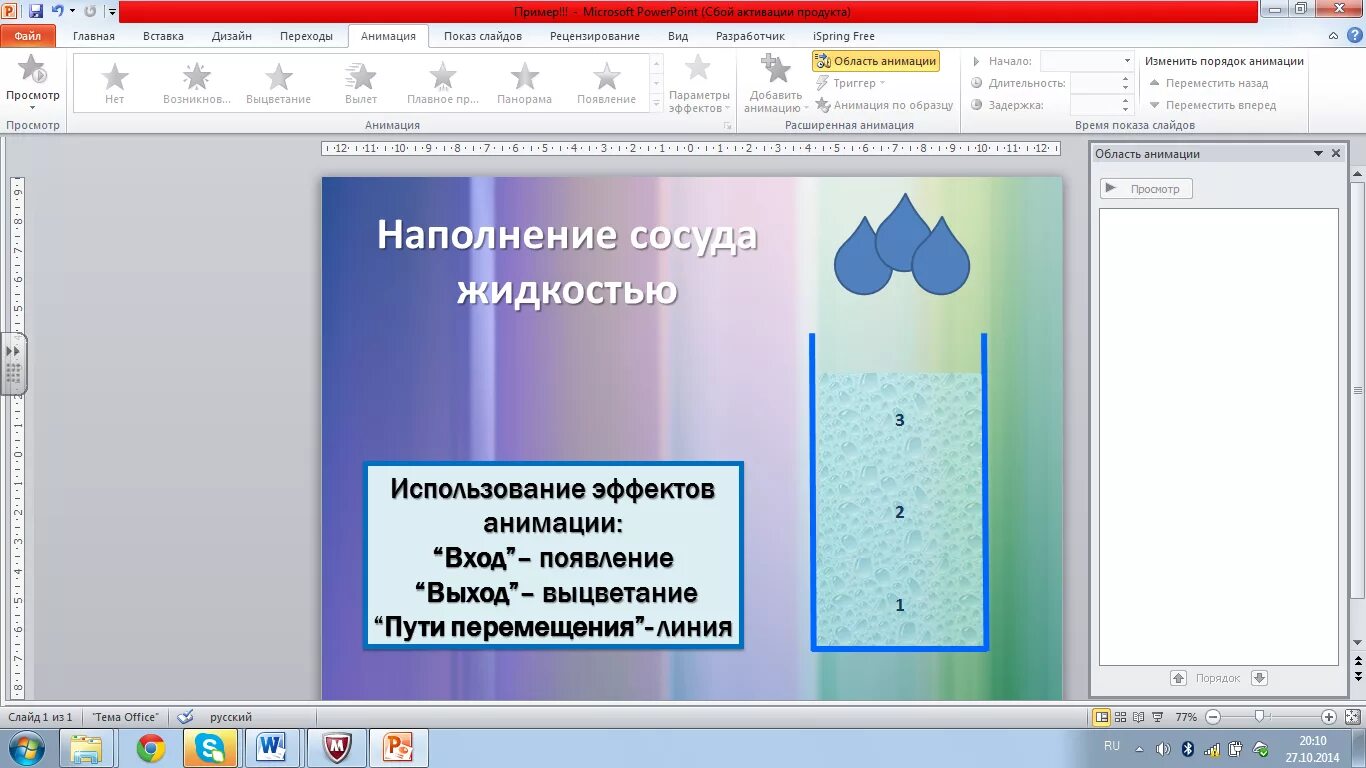Switch to the Переходы ribbon tab
The width and height of the screenshot is (1366, 768).
coord(306,36)
